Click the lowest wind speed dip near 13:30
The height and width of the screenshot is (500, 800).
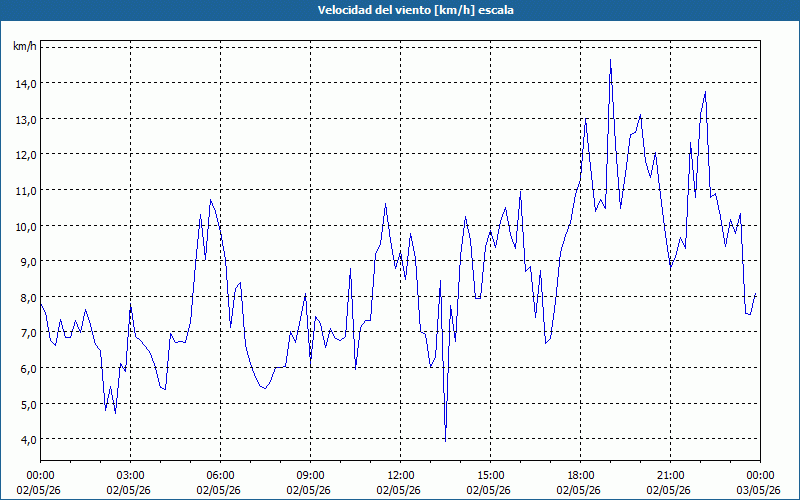pyautogui.click(x=445, y=441)
